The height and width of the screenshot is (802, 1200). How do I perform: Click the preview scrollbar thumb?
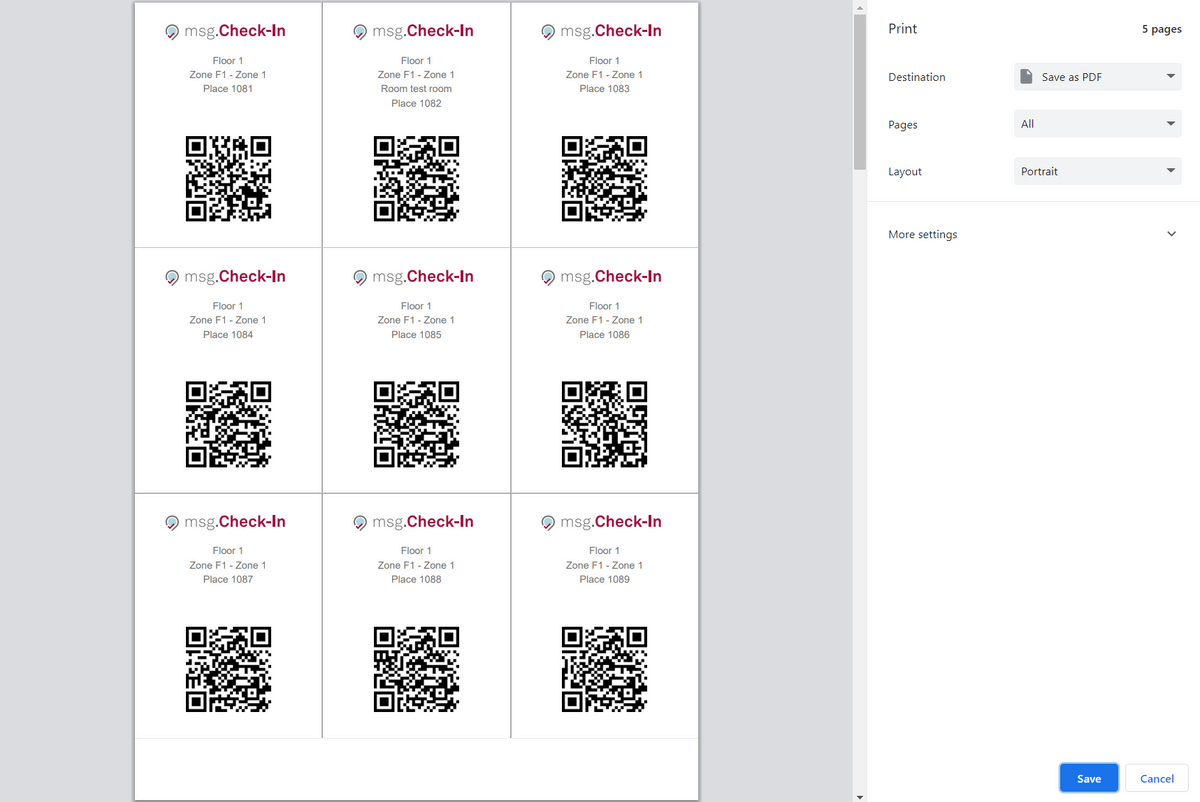click(x=859, y=92)
